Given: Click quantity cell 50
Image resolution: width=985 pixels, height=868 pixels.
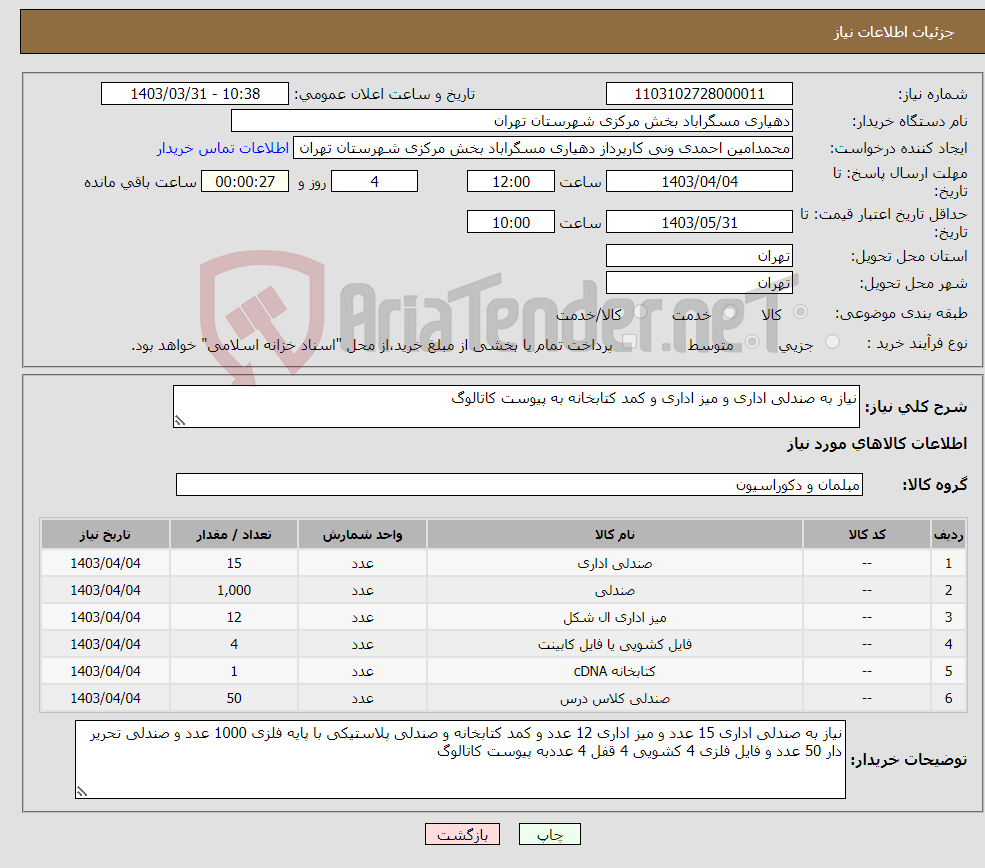Looking at the screenshot, I should [x=234, y=698].
